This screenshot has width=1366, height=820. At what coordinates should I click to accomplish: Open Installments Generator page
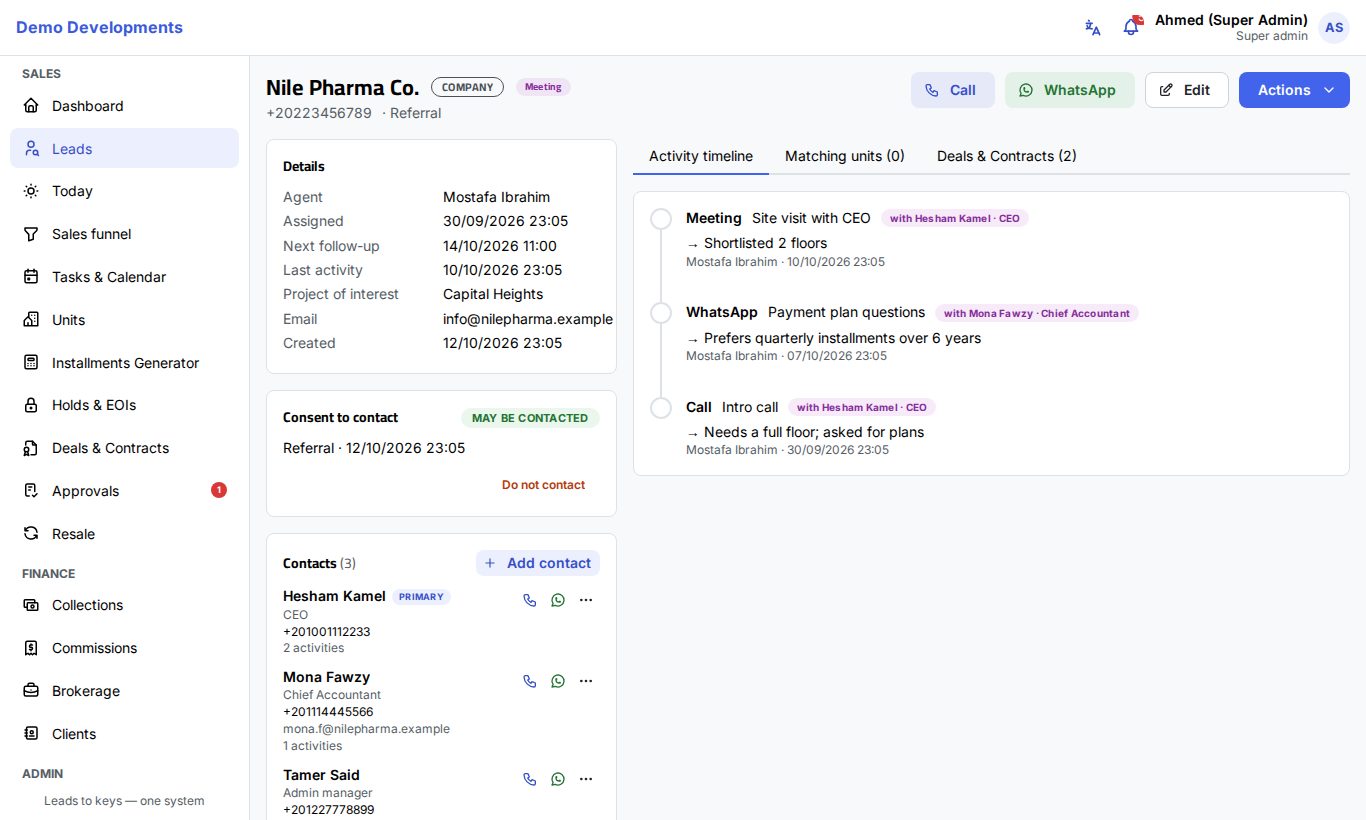pyautogui.click(x=124, y=363)
